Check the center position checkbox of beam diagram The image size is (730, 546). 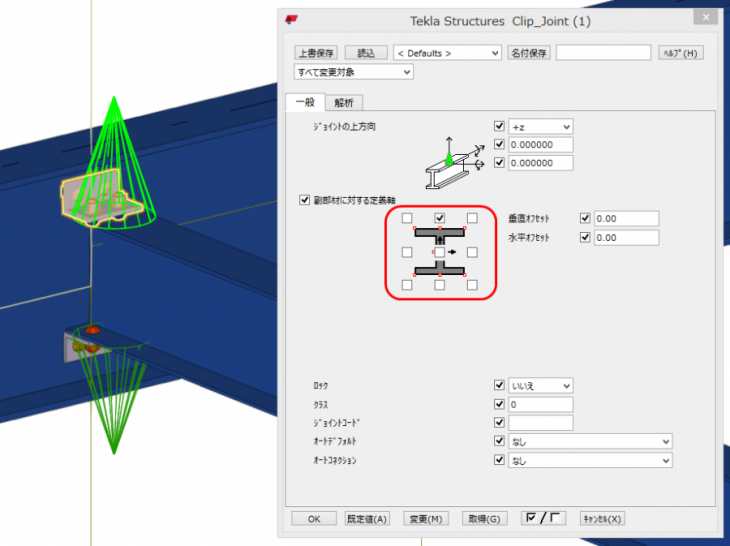pyautogui.click(x=439, y=252)
